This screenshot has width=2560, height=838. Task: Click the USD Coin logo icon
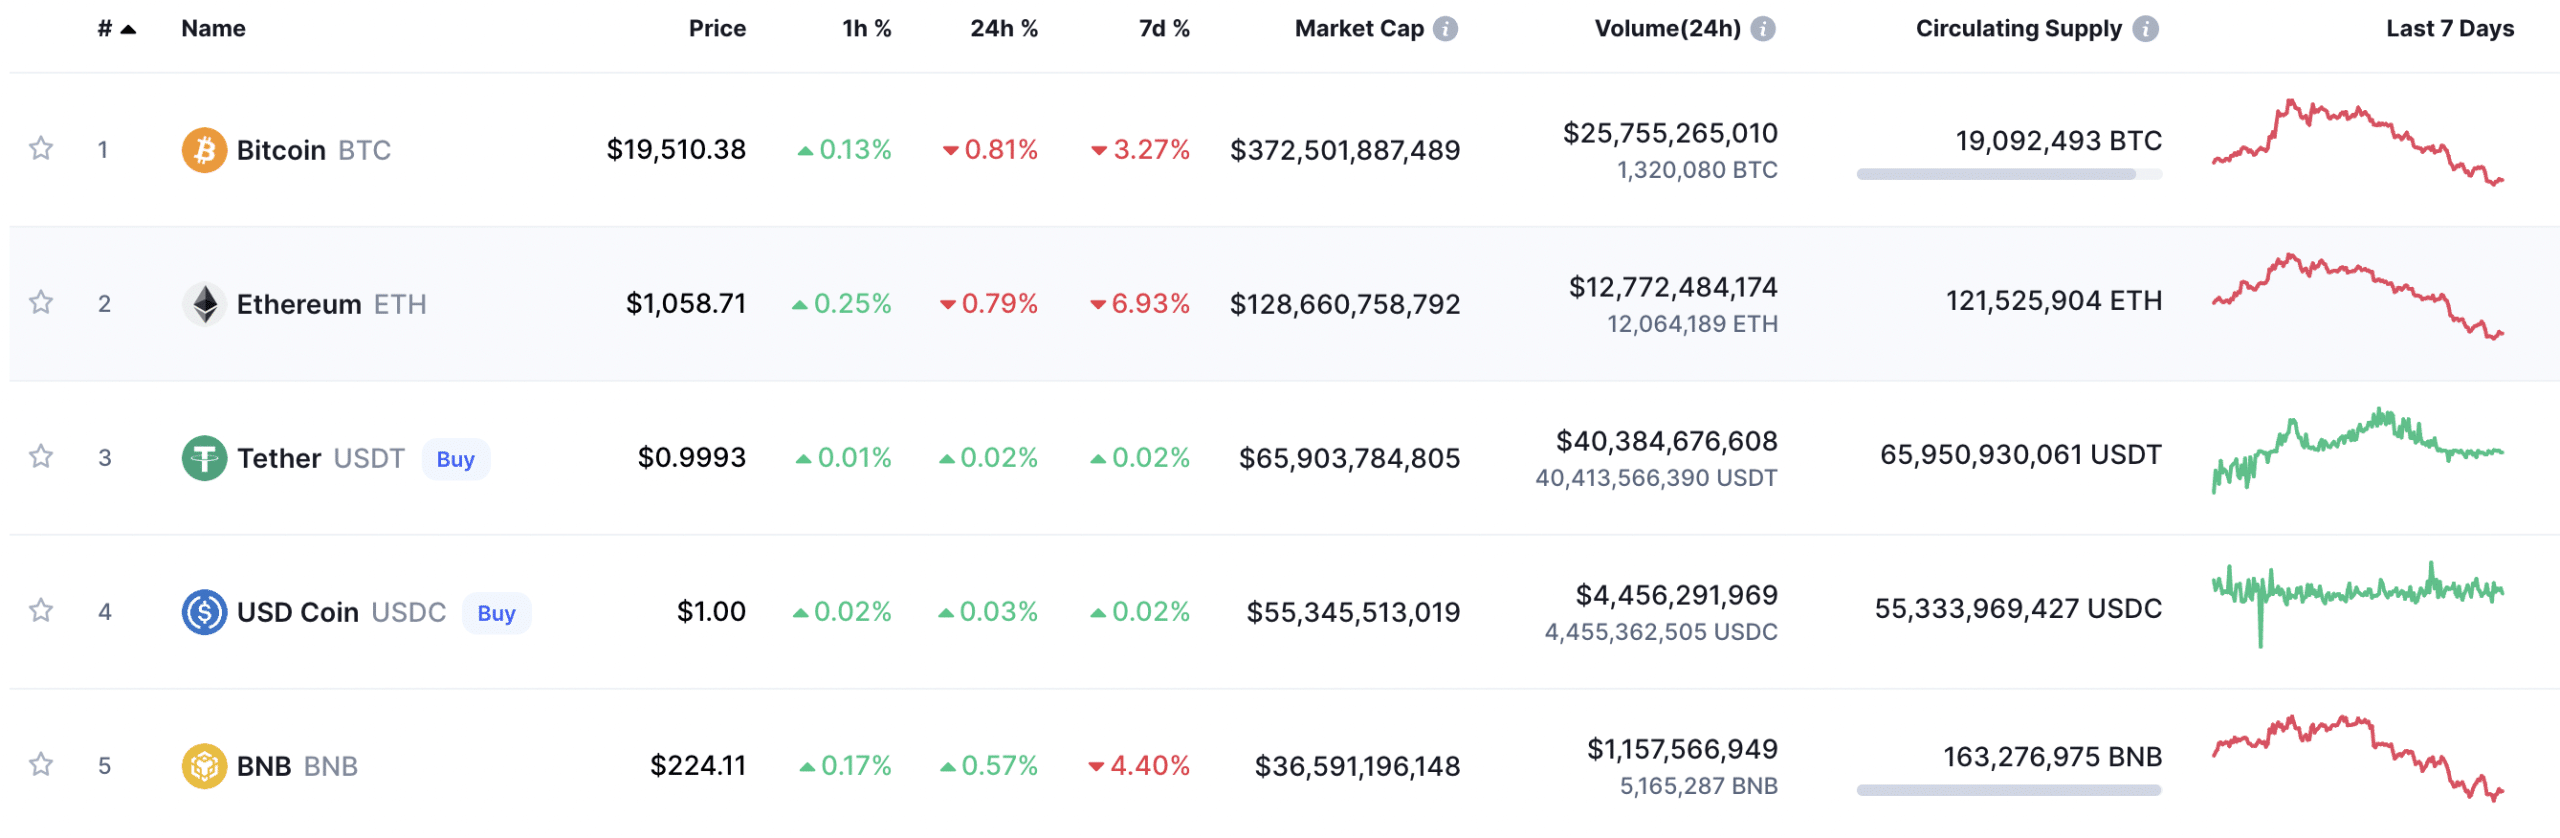click(204, 612)
